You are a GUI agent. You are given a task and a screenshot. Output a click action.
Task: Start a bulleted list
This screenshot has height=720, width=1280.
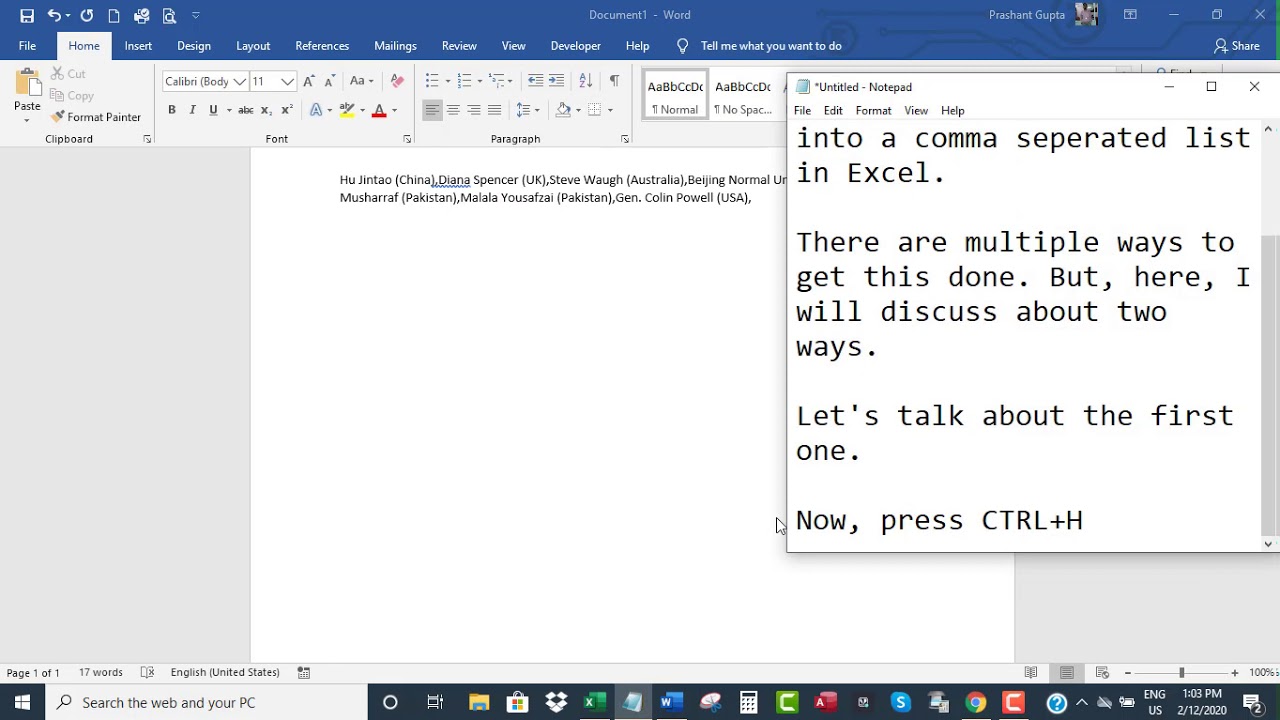point(432,81)
